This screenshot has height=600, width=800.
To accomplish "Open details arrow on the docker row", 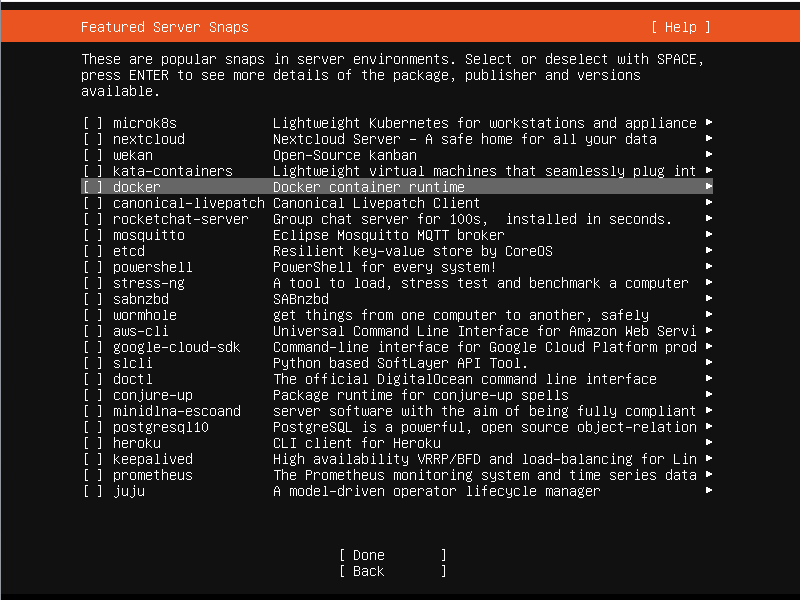I will click(709, 186).
